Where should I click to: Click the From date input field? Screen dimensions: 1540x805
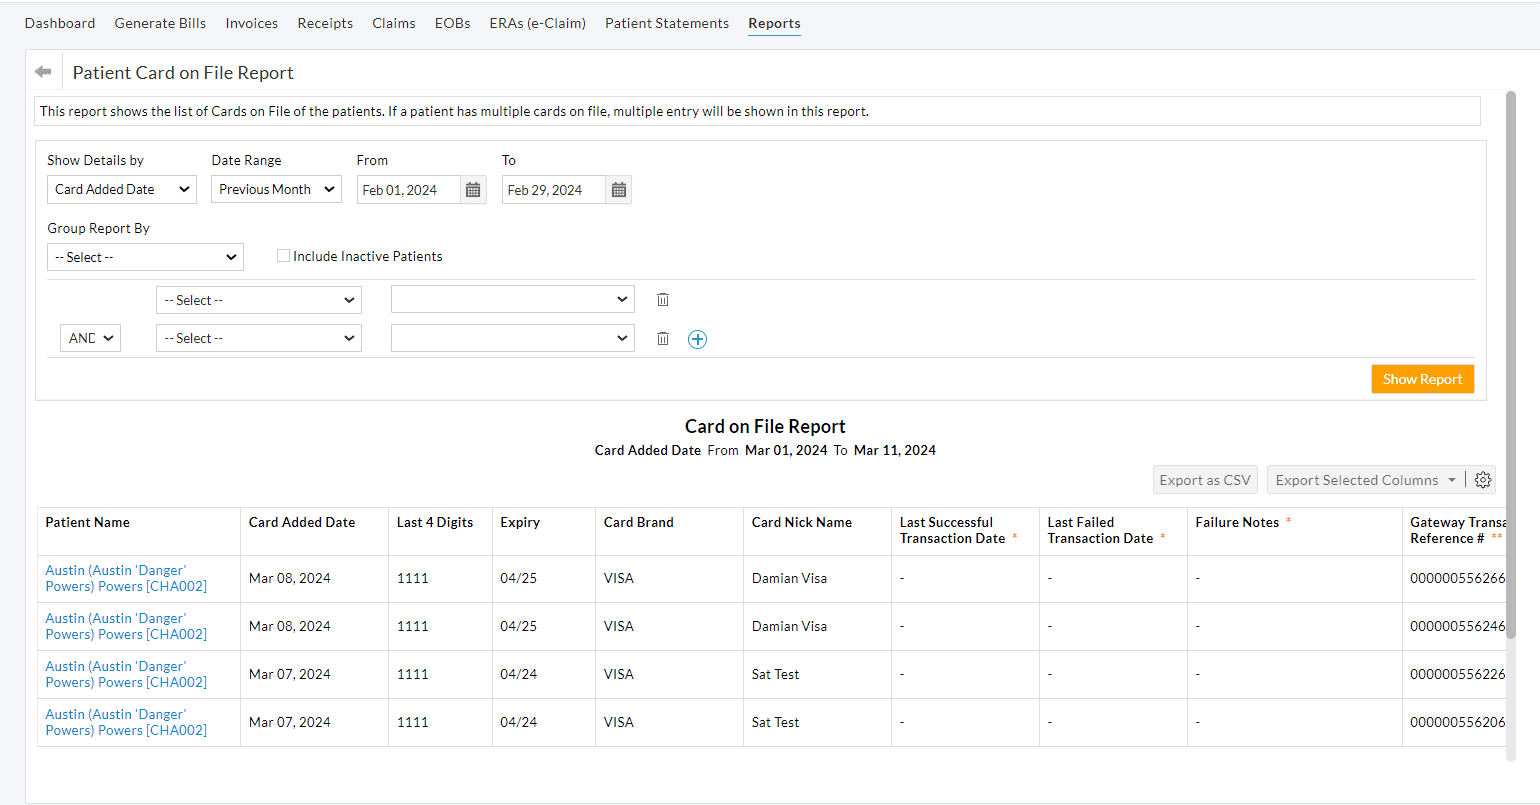tap(408, 190)
